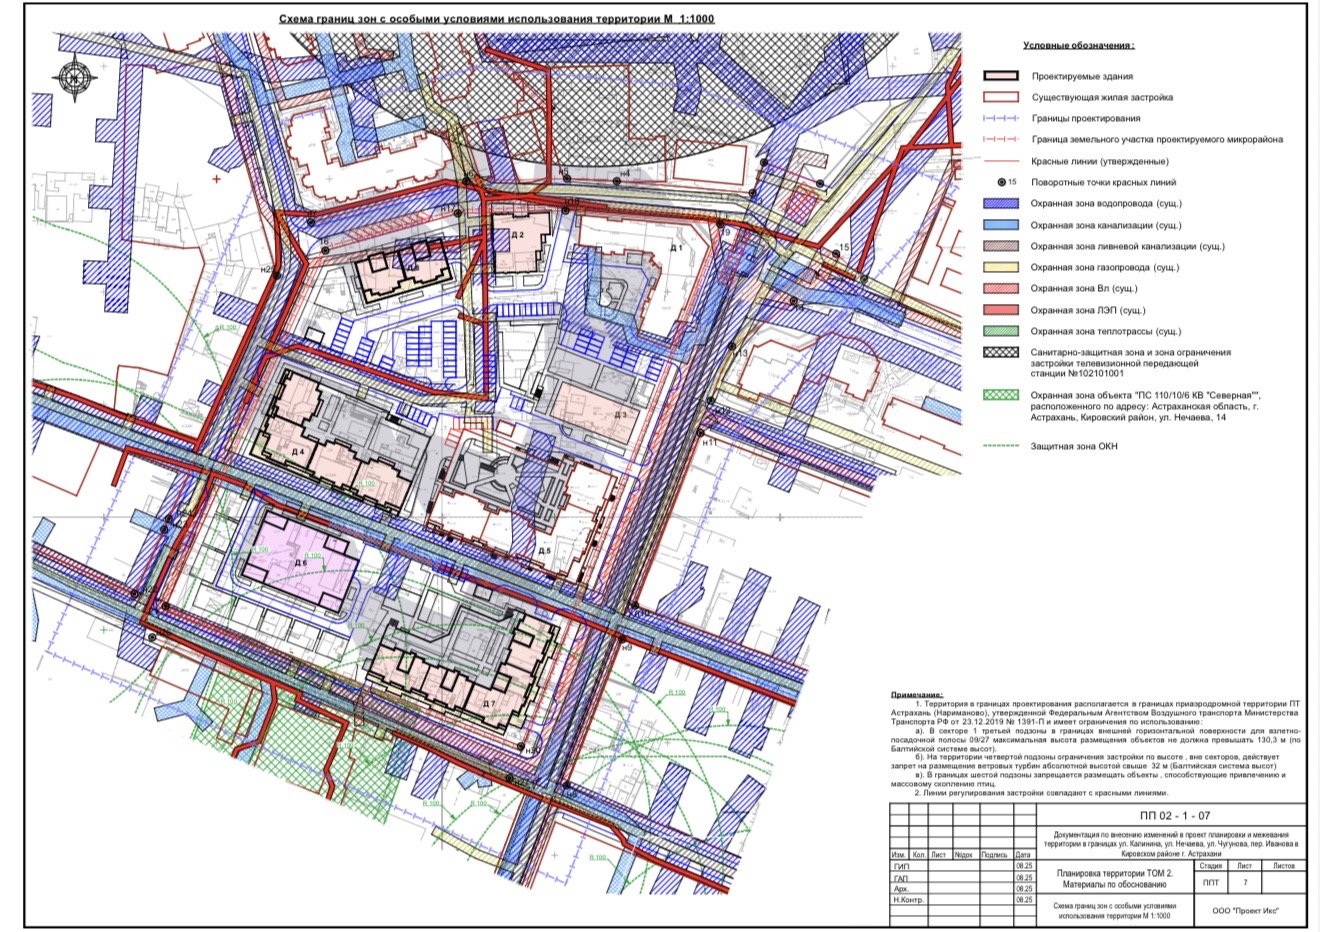Click the map title heading at top
1320x932 pixels.
point(496,19)
